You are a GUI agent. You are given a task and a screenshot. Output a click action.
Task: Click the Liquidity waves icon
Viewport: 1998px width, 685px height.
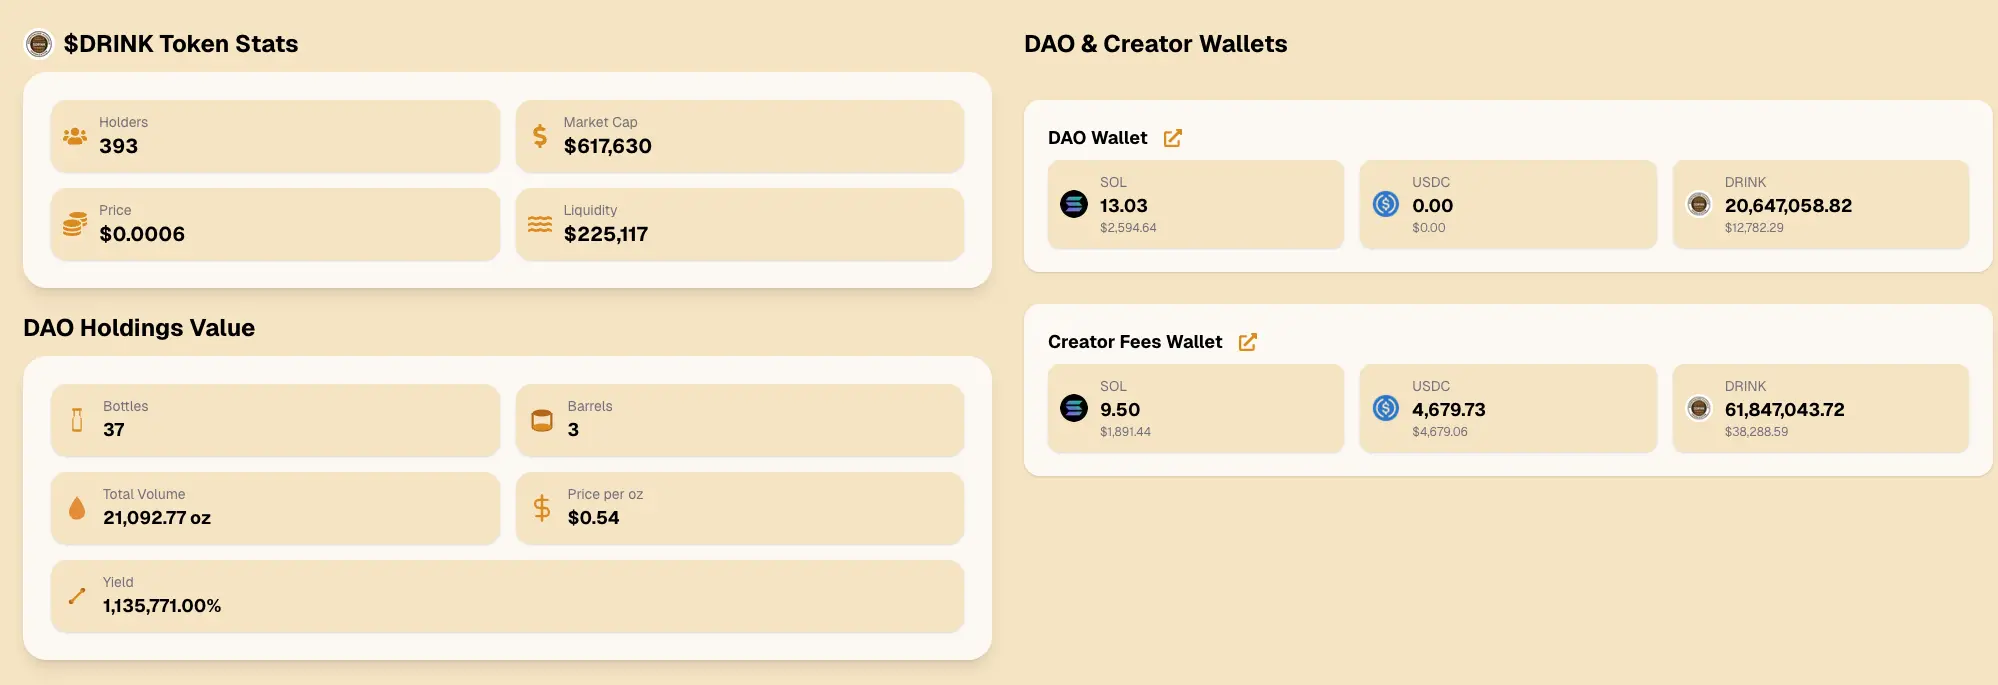[540, 224]
